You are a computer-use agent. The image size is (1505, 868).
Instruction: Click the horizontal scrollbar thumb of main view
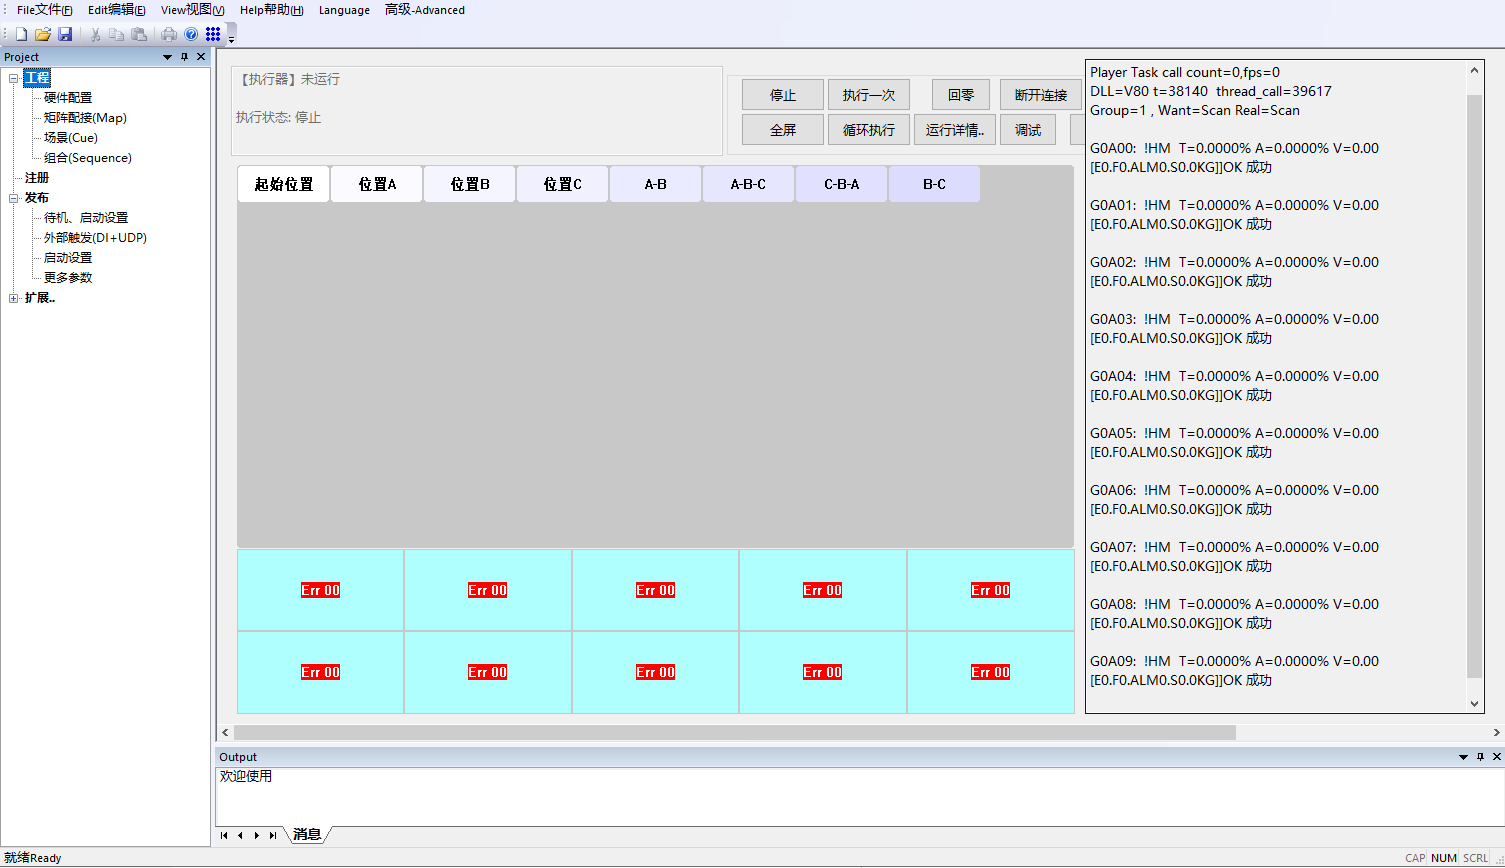coord(735,733)
